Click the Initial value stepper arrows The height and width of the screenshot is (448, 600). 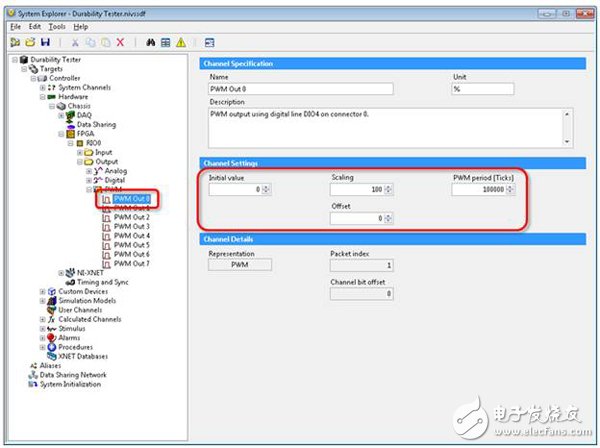tap(266, 189)
